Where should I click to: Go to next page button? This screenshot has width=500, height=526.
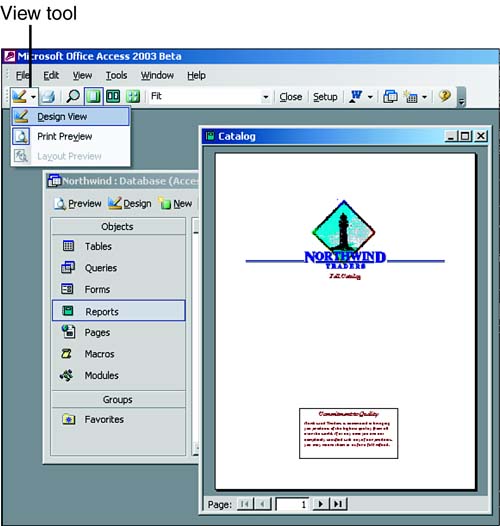(x=320, y=504)
